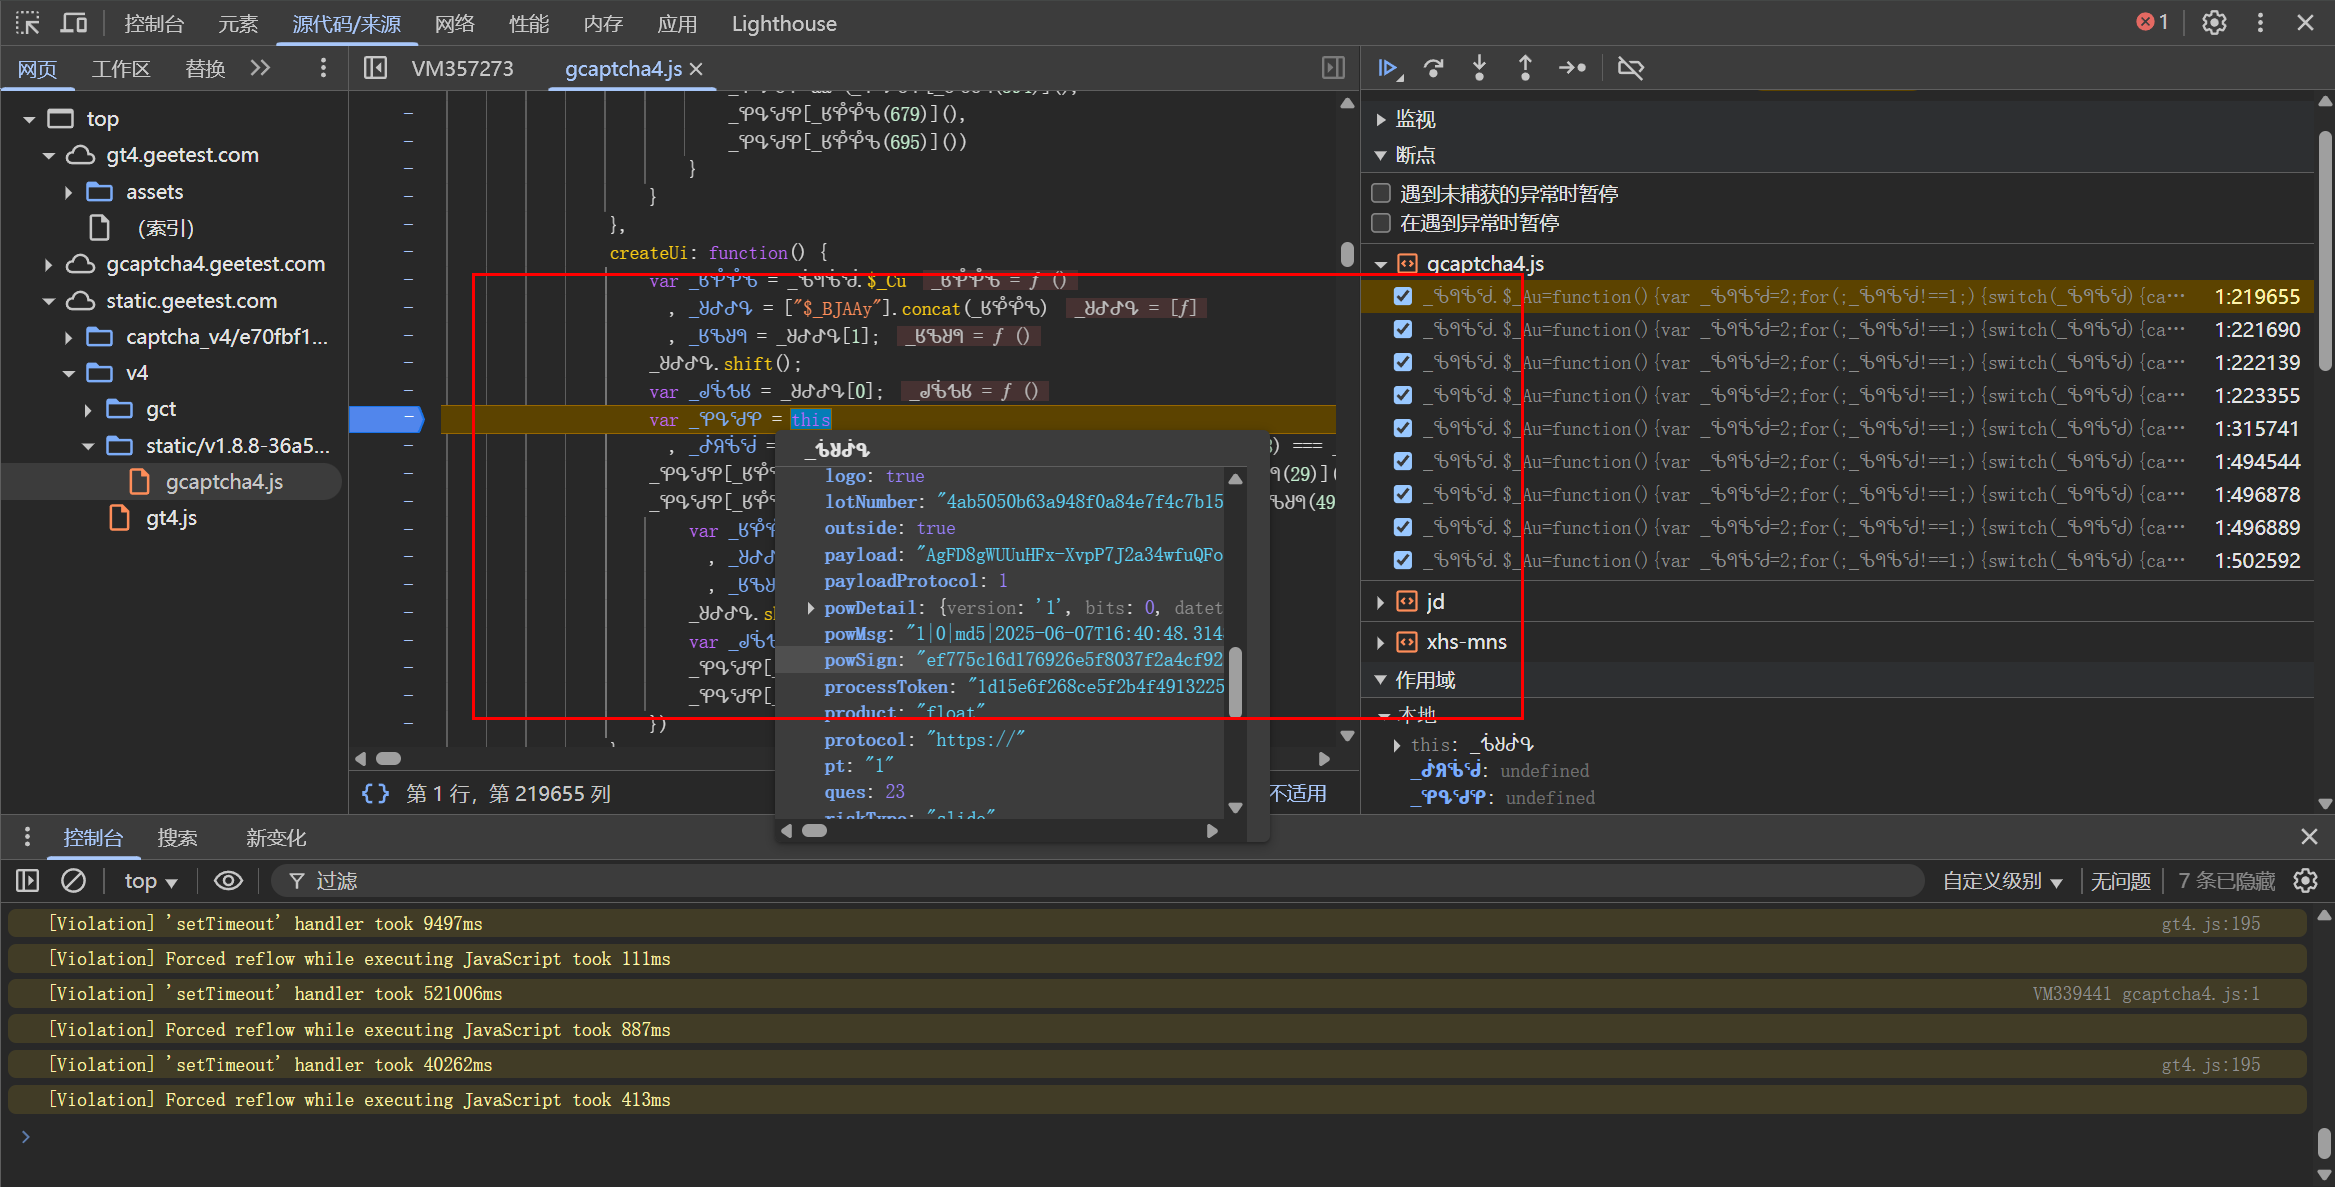Close the console drawer

2309,837
